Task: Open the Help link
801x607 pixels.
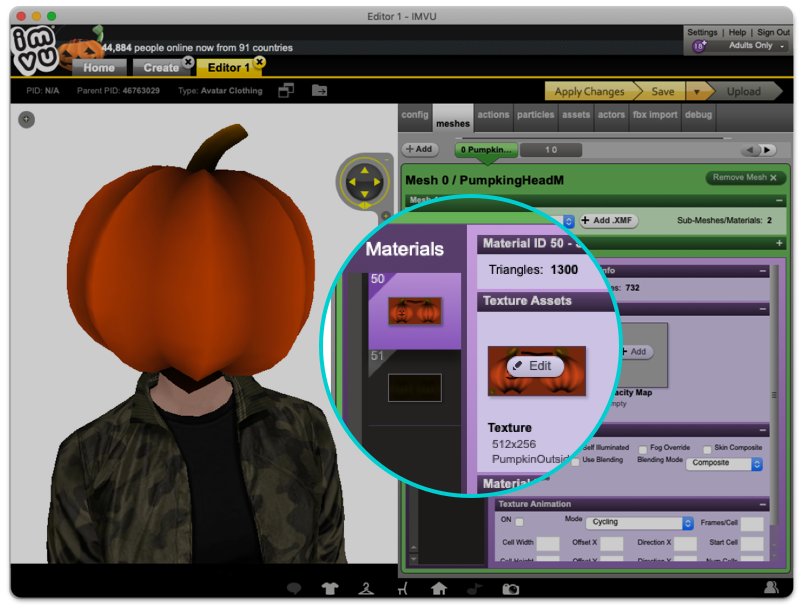Action: tap(737, 32)
